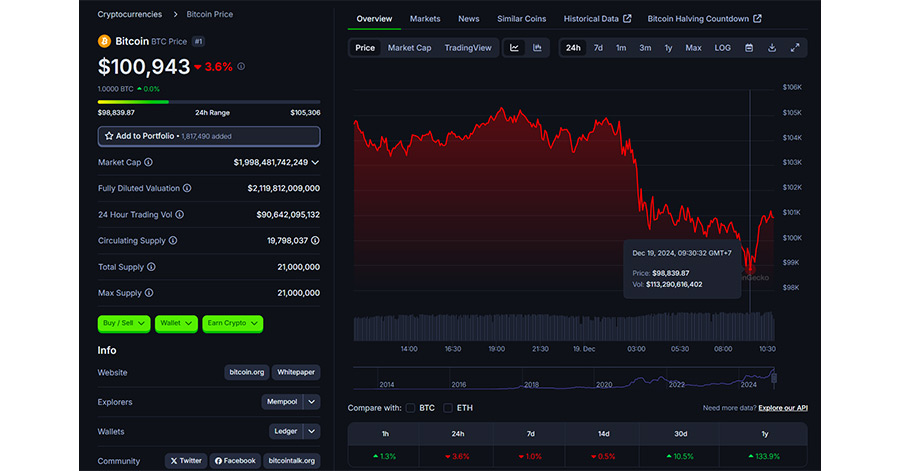Open Circulating Supply info icon
This screenshot has height=471, width=900.
(x=173, y=240)
